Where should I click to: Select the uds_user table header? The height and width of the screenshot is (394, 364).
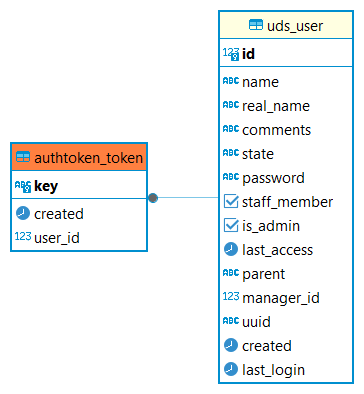point(286,25)
